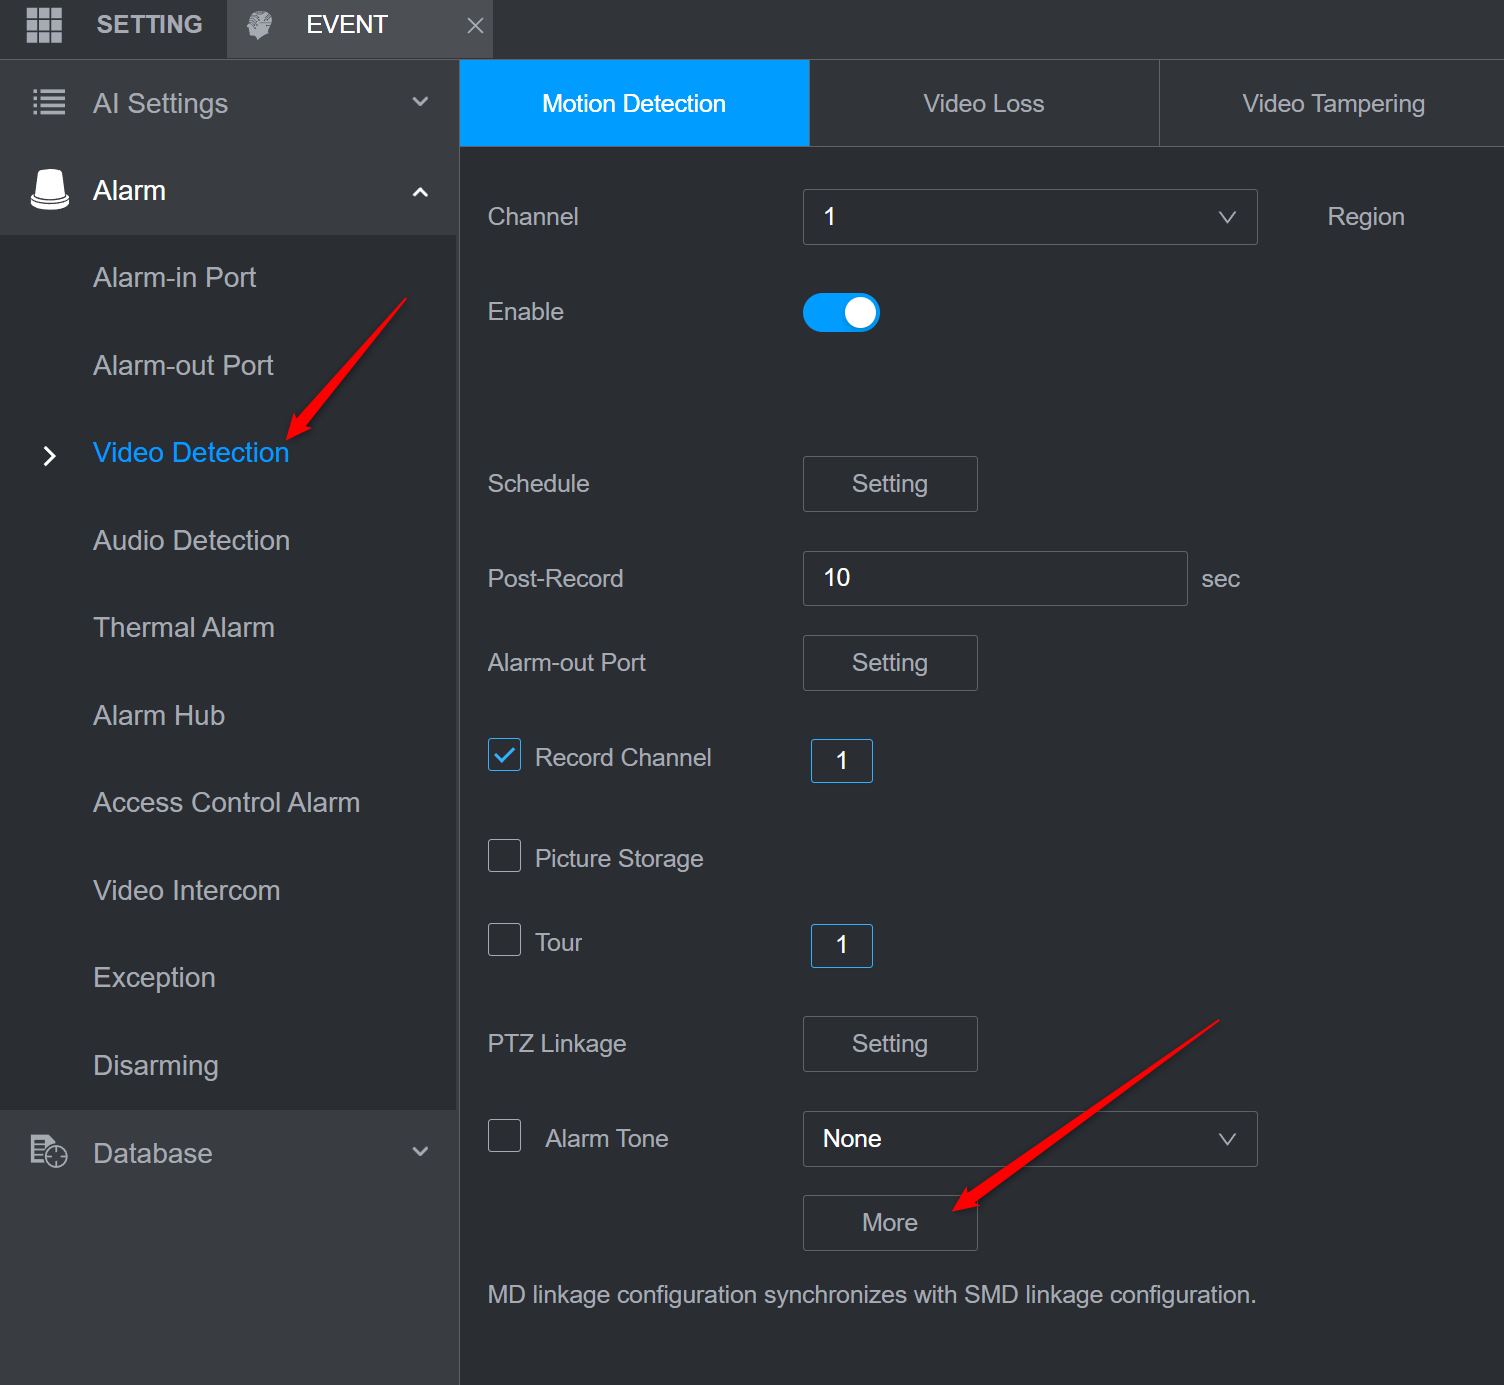The height and width of the screenshot is (1385, 1504).
Task: Open Thermal Alarm settings
Action: point(184,627)
